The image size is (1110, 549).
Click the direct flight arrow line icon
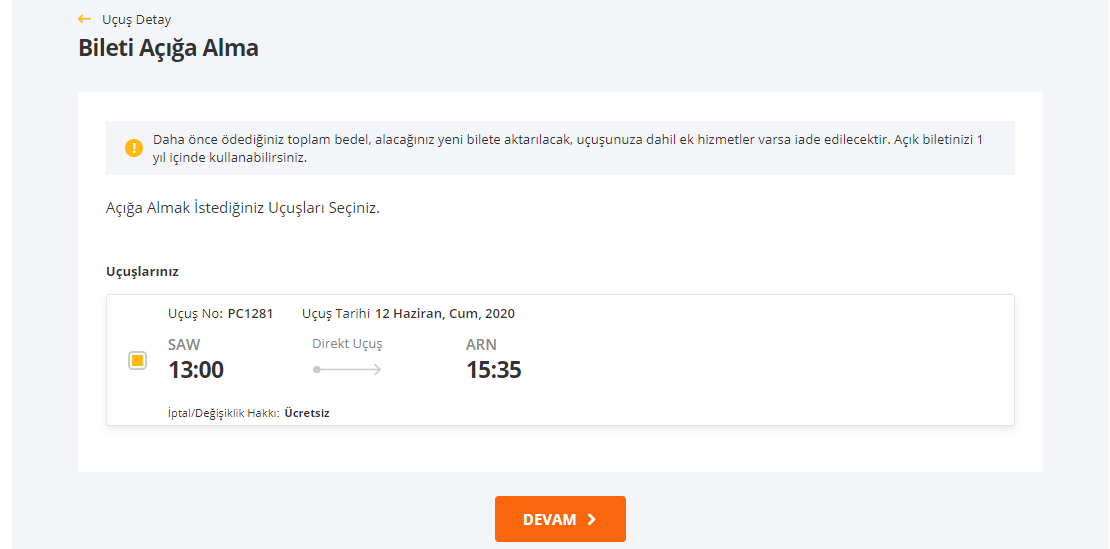coord(347,369)
